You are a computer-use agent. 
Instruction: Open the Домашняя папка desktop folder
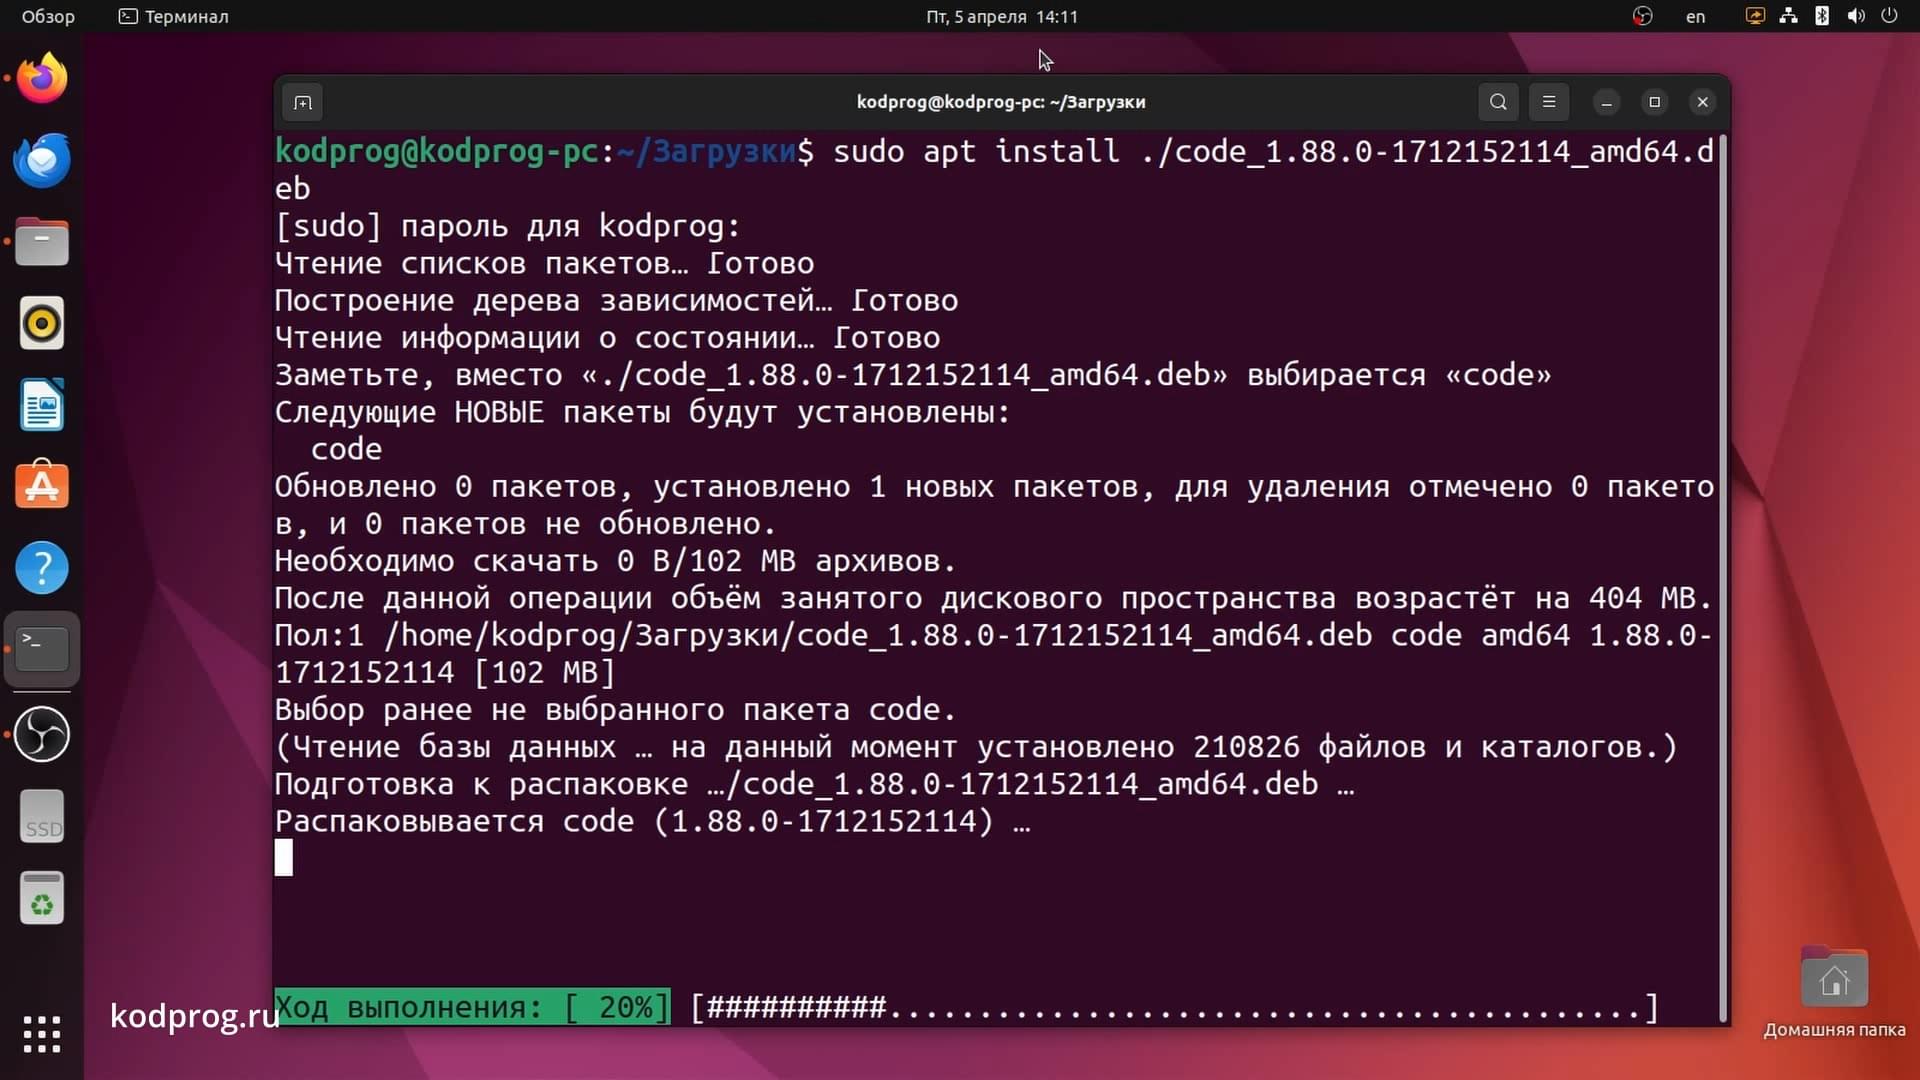1834,992
